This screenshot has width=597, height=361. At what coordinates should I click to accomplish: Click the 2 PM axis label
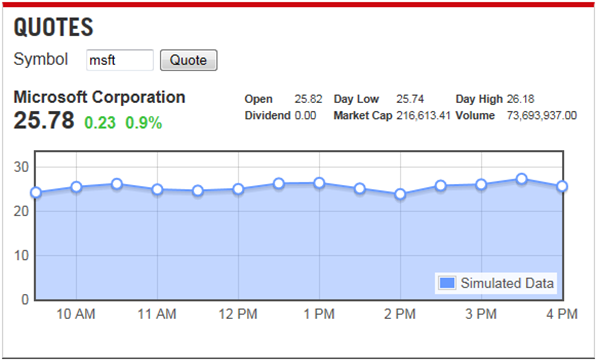pos(400,314)
